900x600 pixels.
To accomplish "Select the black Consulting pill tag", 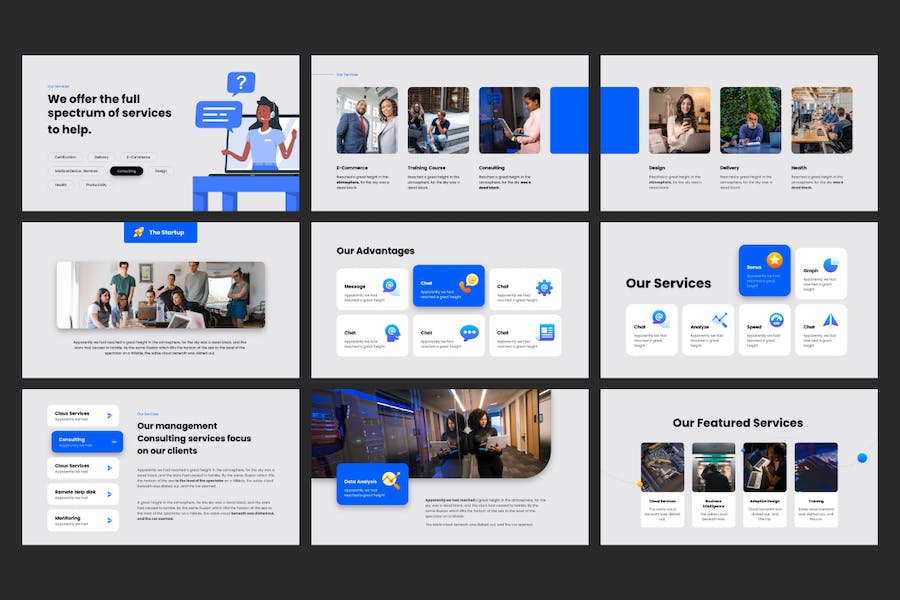I will pos(126,171).
